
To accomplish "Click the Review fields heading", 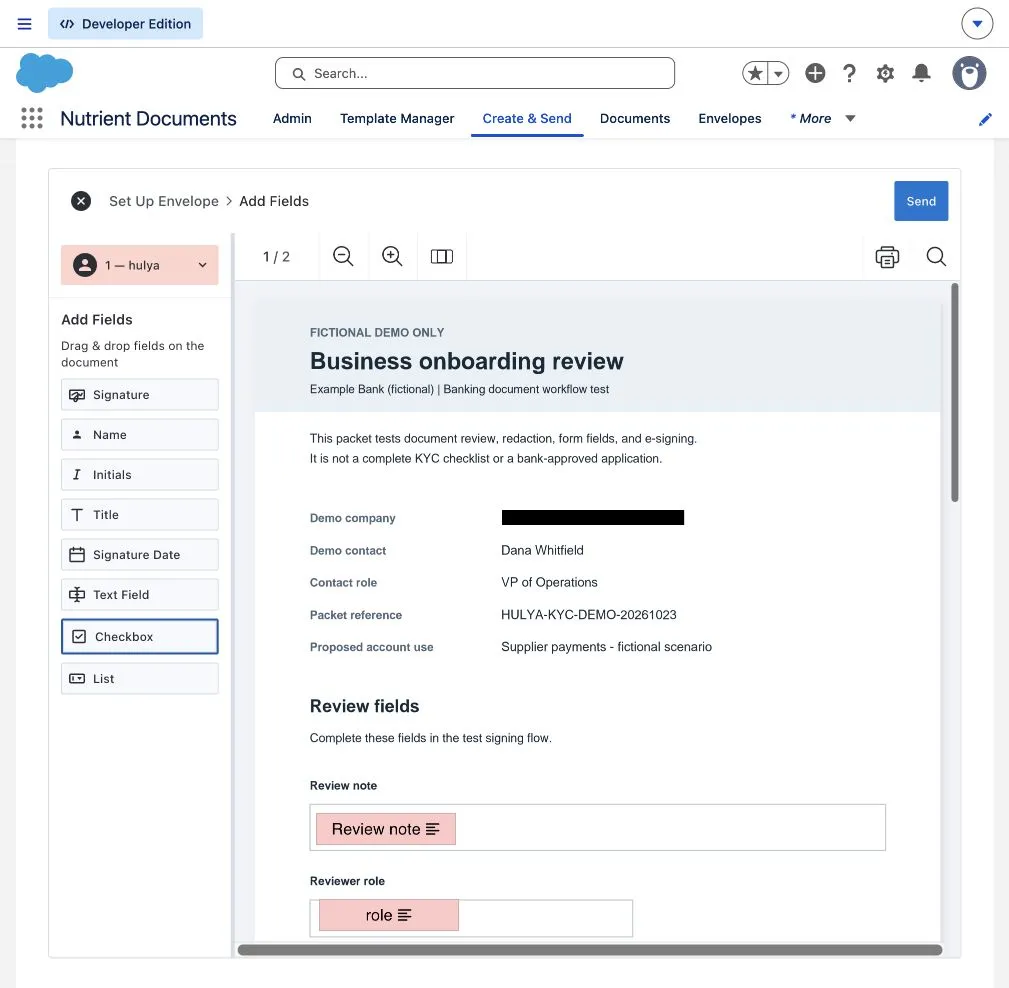I will tap(364, 706).
